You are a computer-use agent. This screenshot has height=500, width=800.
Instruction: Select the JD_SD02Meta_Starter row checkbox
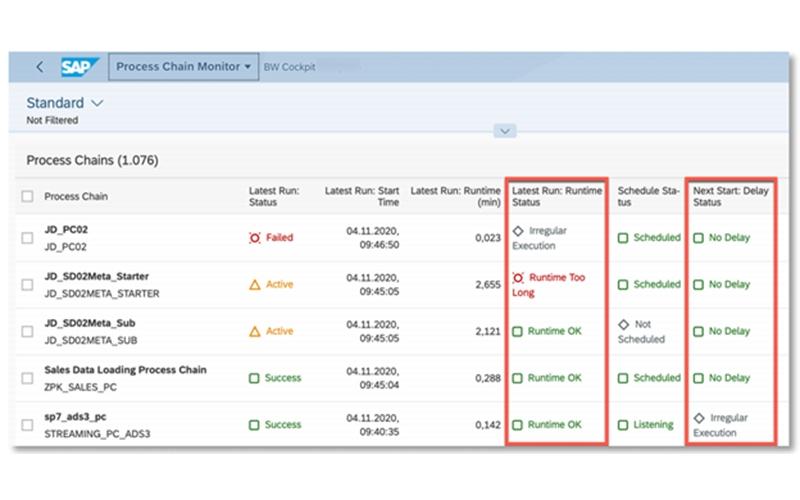[x=28, y=285]
